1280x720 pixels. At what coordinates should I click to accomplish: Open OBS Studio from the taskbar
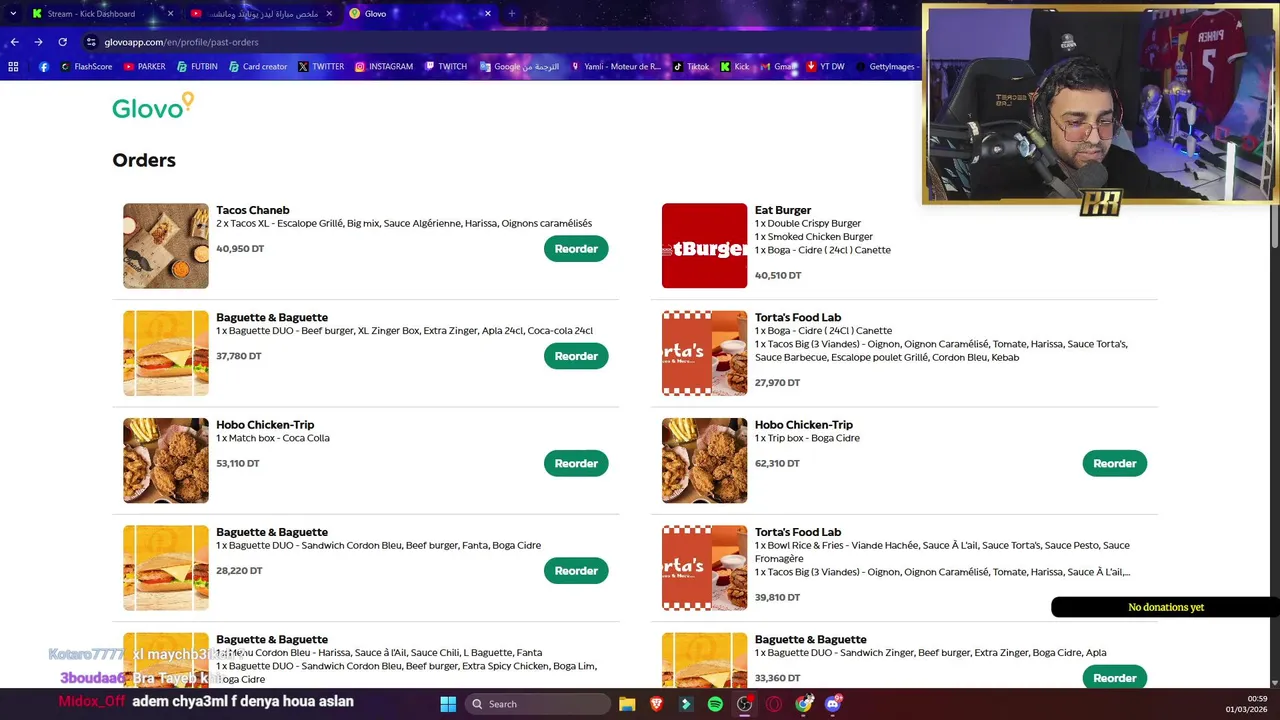(x=745, y=704)
